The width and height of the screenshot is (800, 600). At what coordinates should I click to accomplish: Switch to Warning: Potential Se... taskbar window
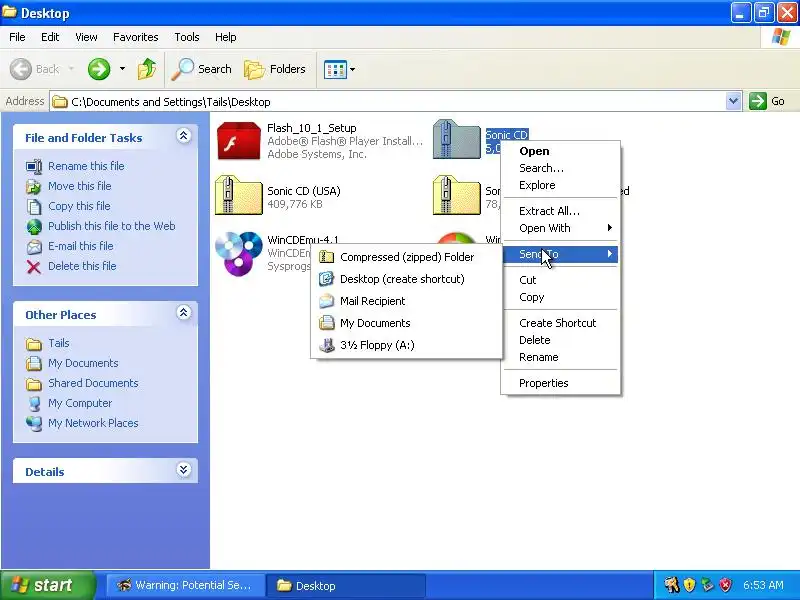point(186,585)
